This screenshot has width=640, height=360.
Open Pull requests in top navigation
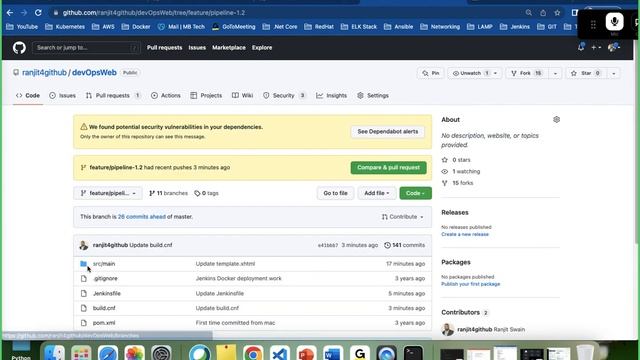pyautogui.click(x=164, y=48)
